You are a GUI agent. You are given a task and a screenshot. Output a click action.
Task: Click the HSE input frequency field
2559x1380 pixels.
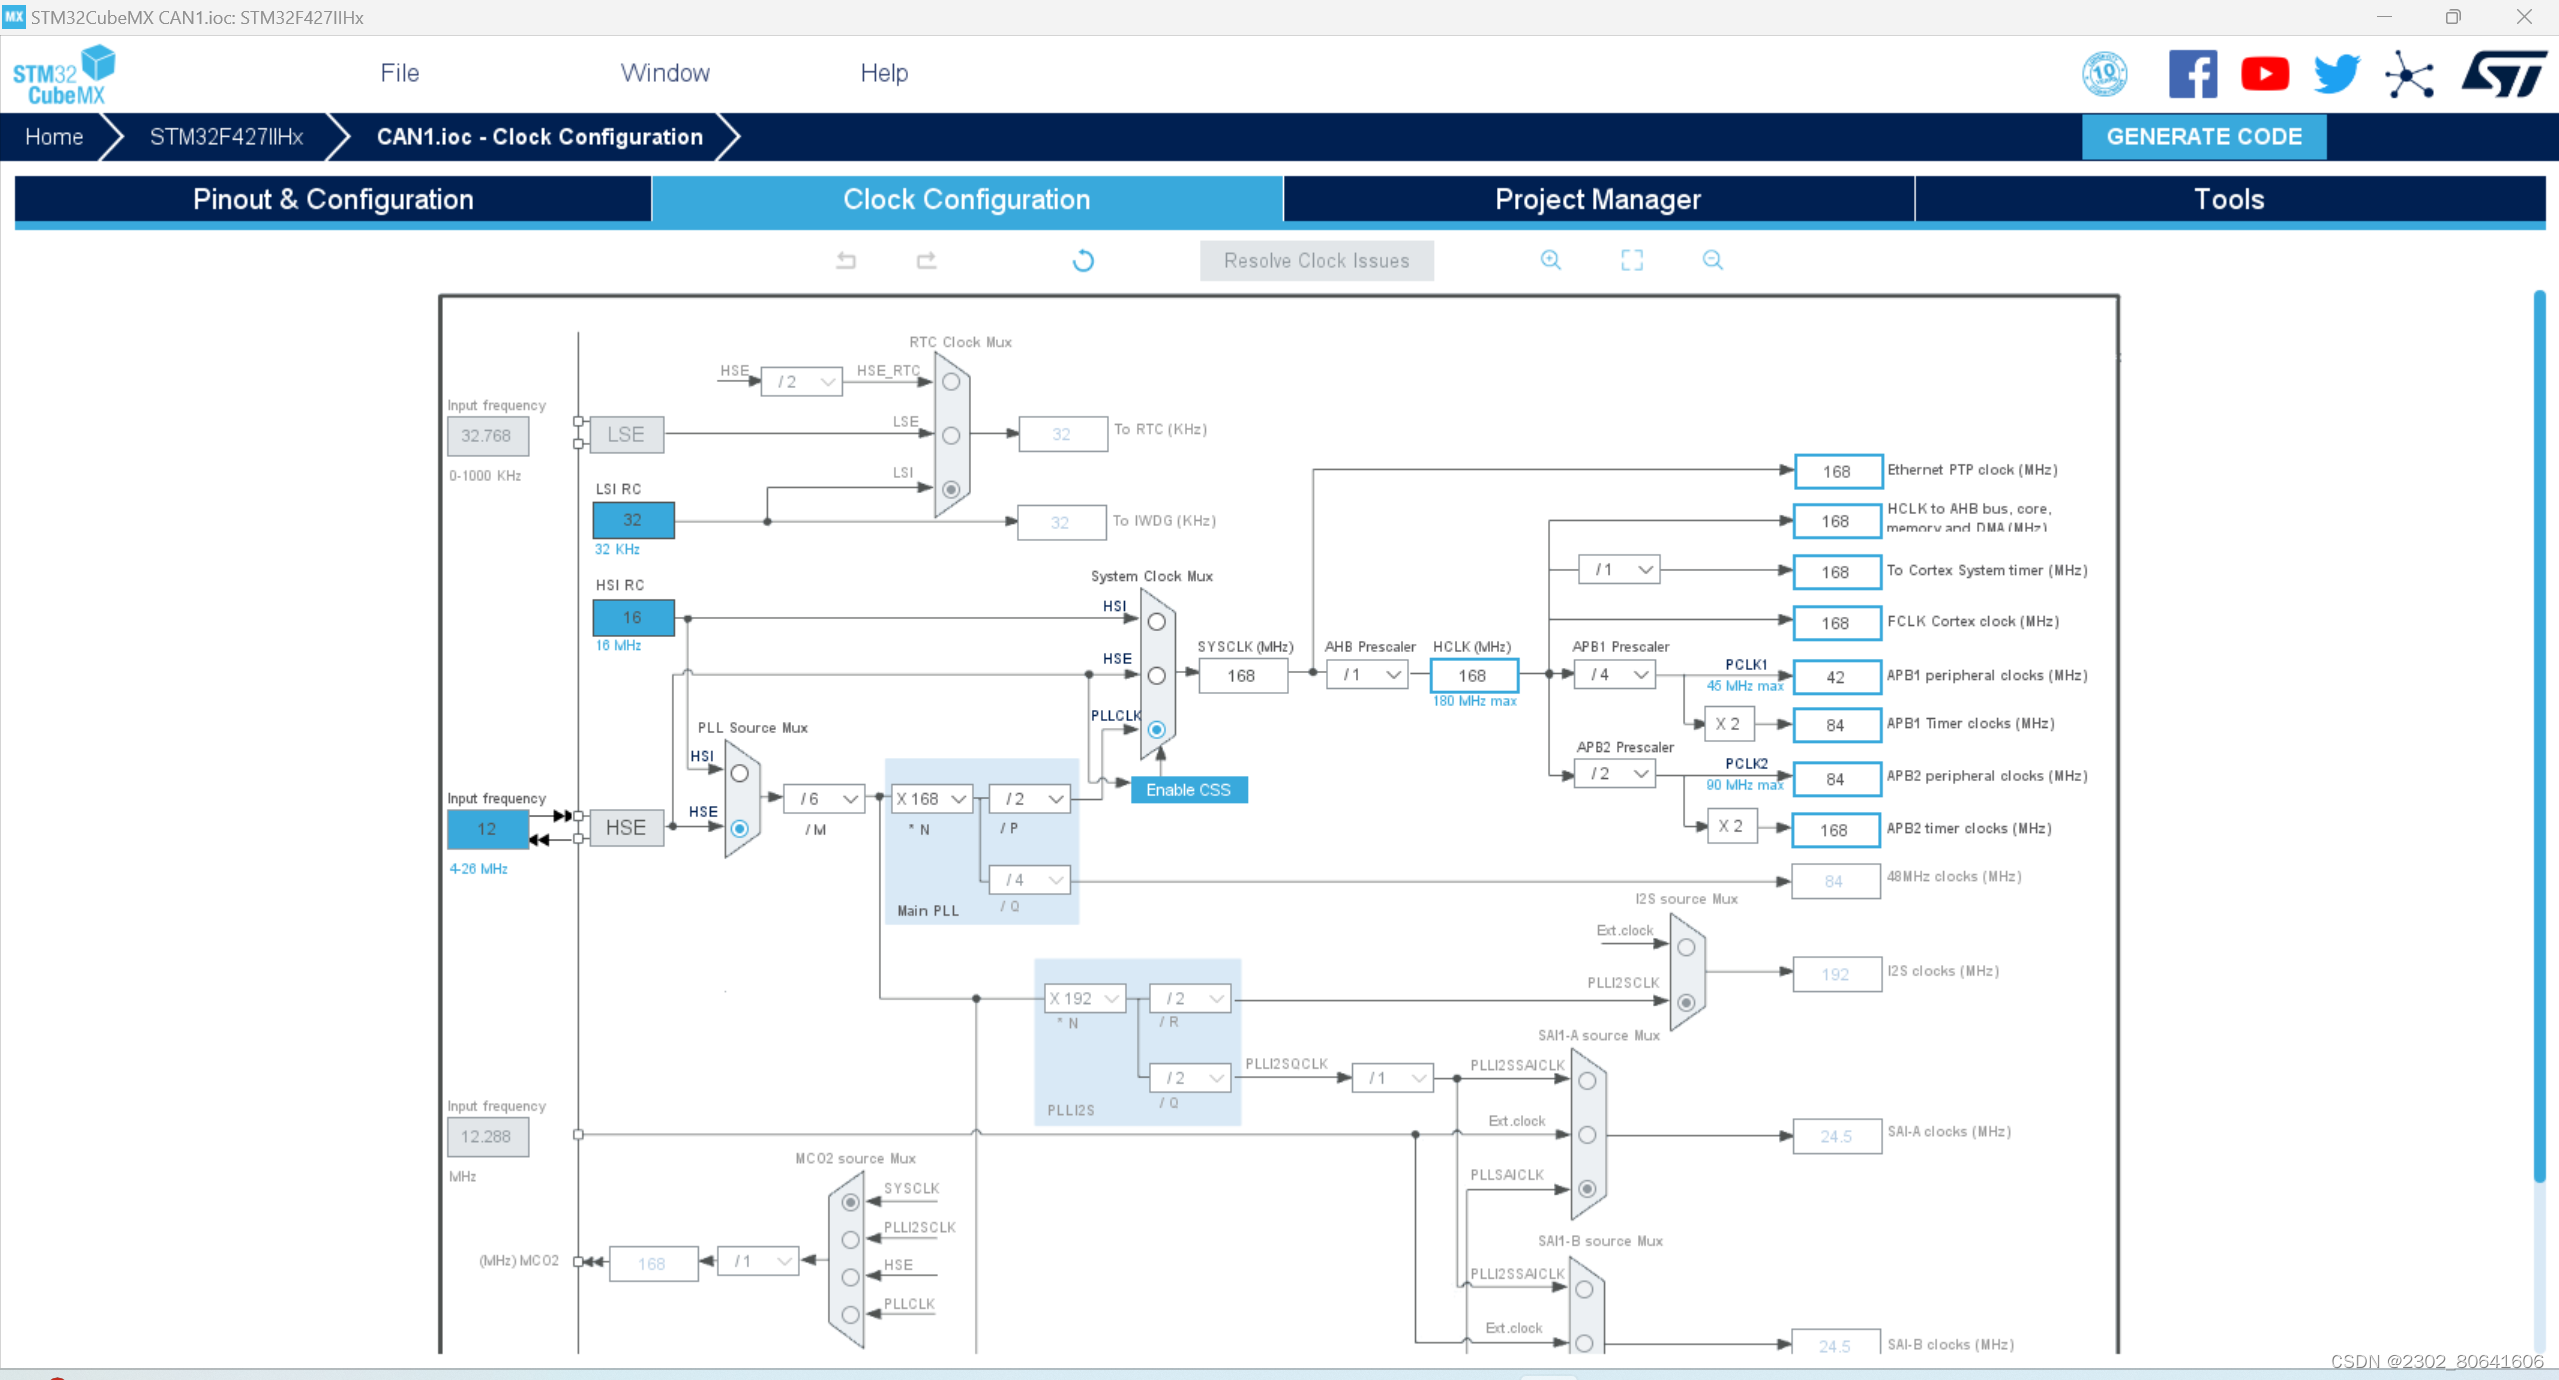(x=487, y=829)
